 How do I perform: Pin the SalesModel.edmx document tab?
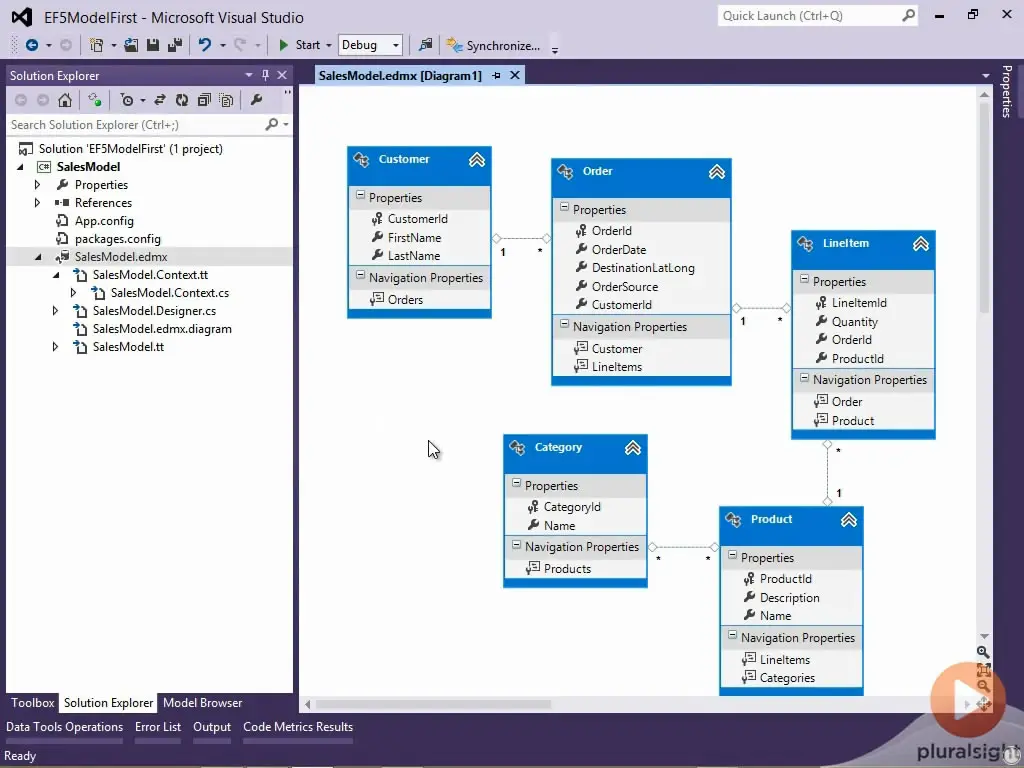coord(496,76)
